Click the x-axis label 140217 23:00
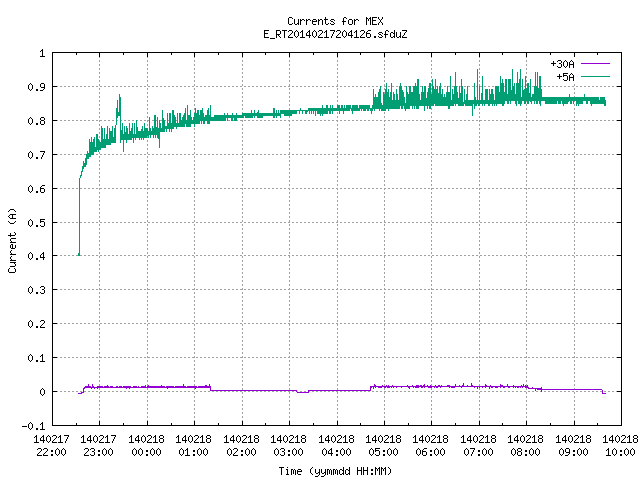The width and height of the screenshot is (640, 480). click(98, 446)
